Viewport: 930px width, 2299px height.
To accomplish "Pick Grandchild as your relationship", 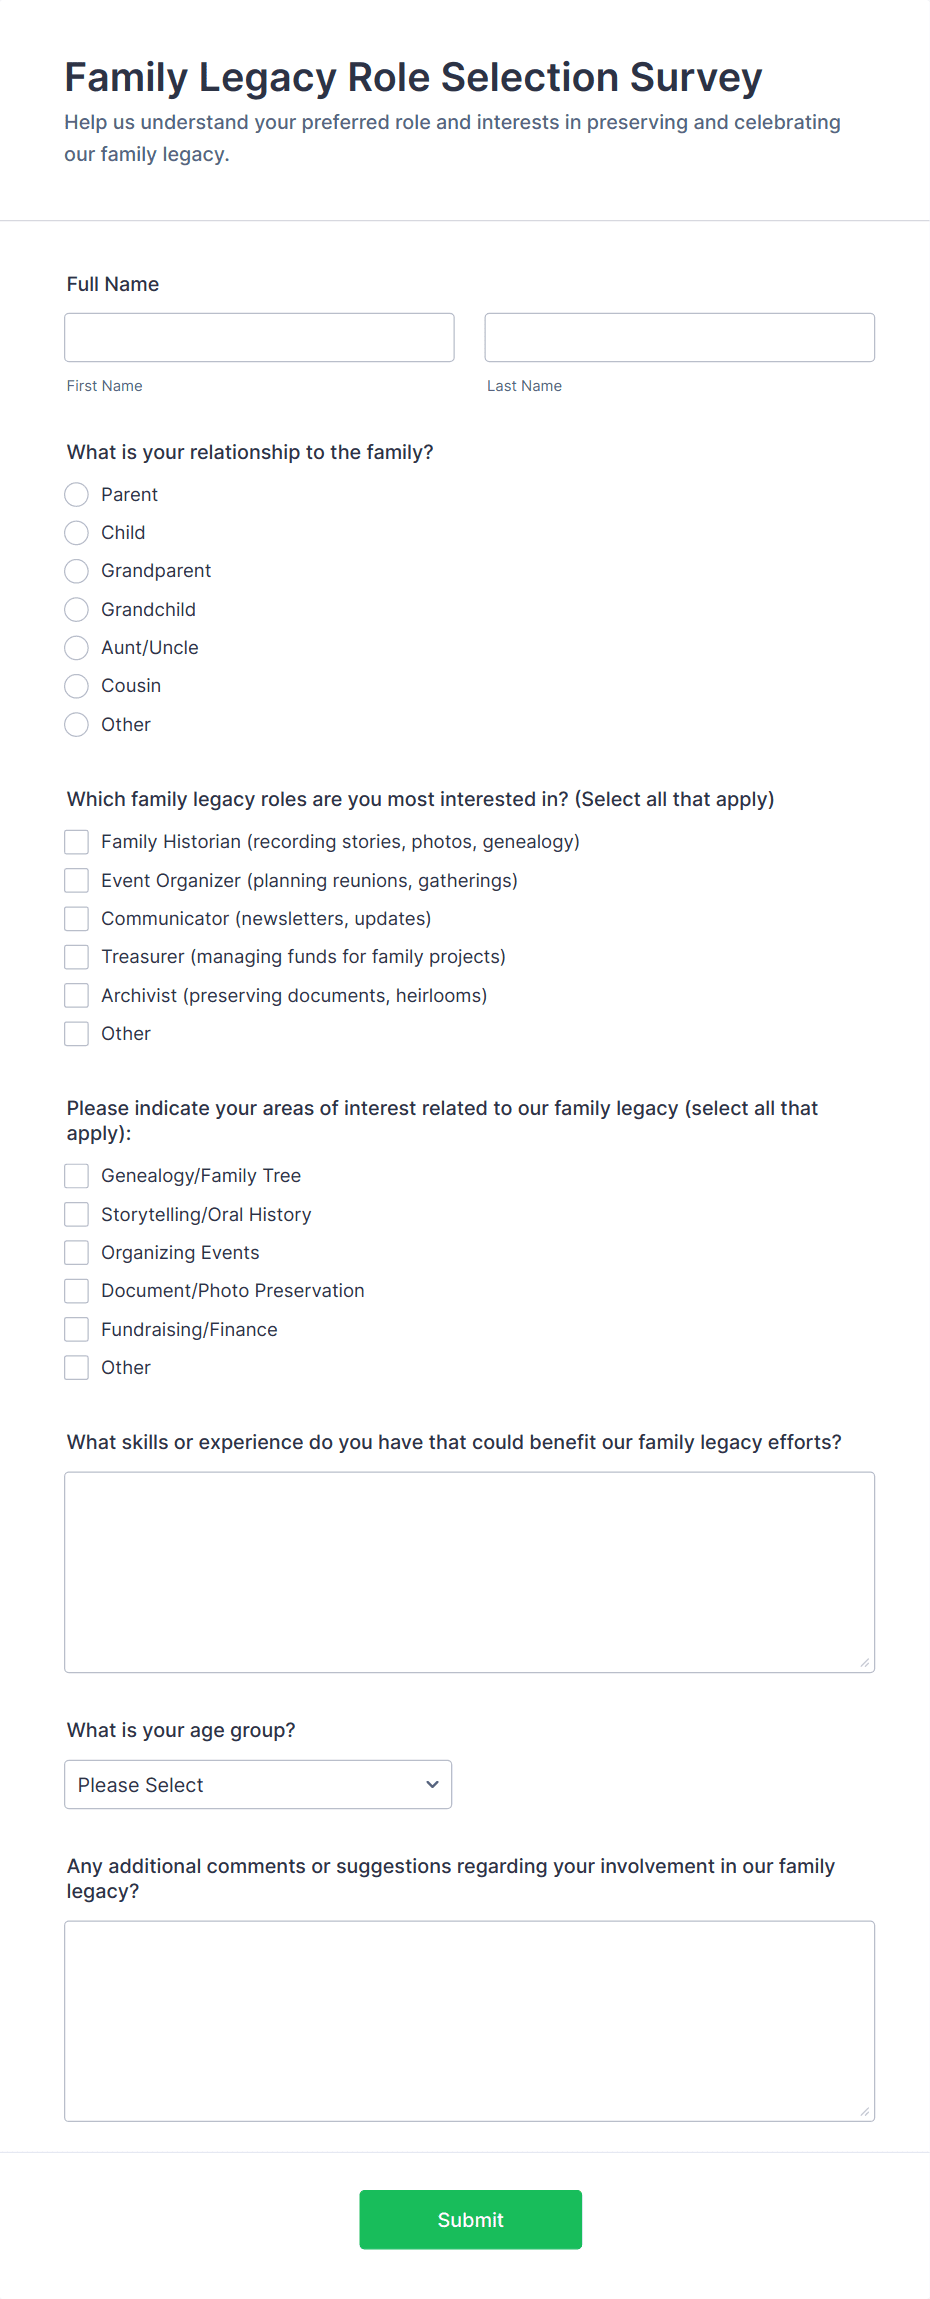I will 76,609.
